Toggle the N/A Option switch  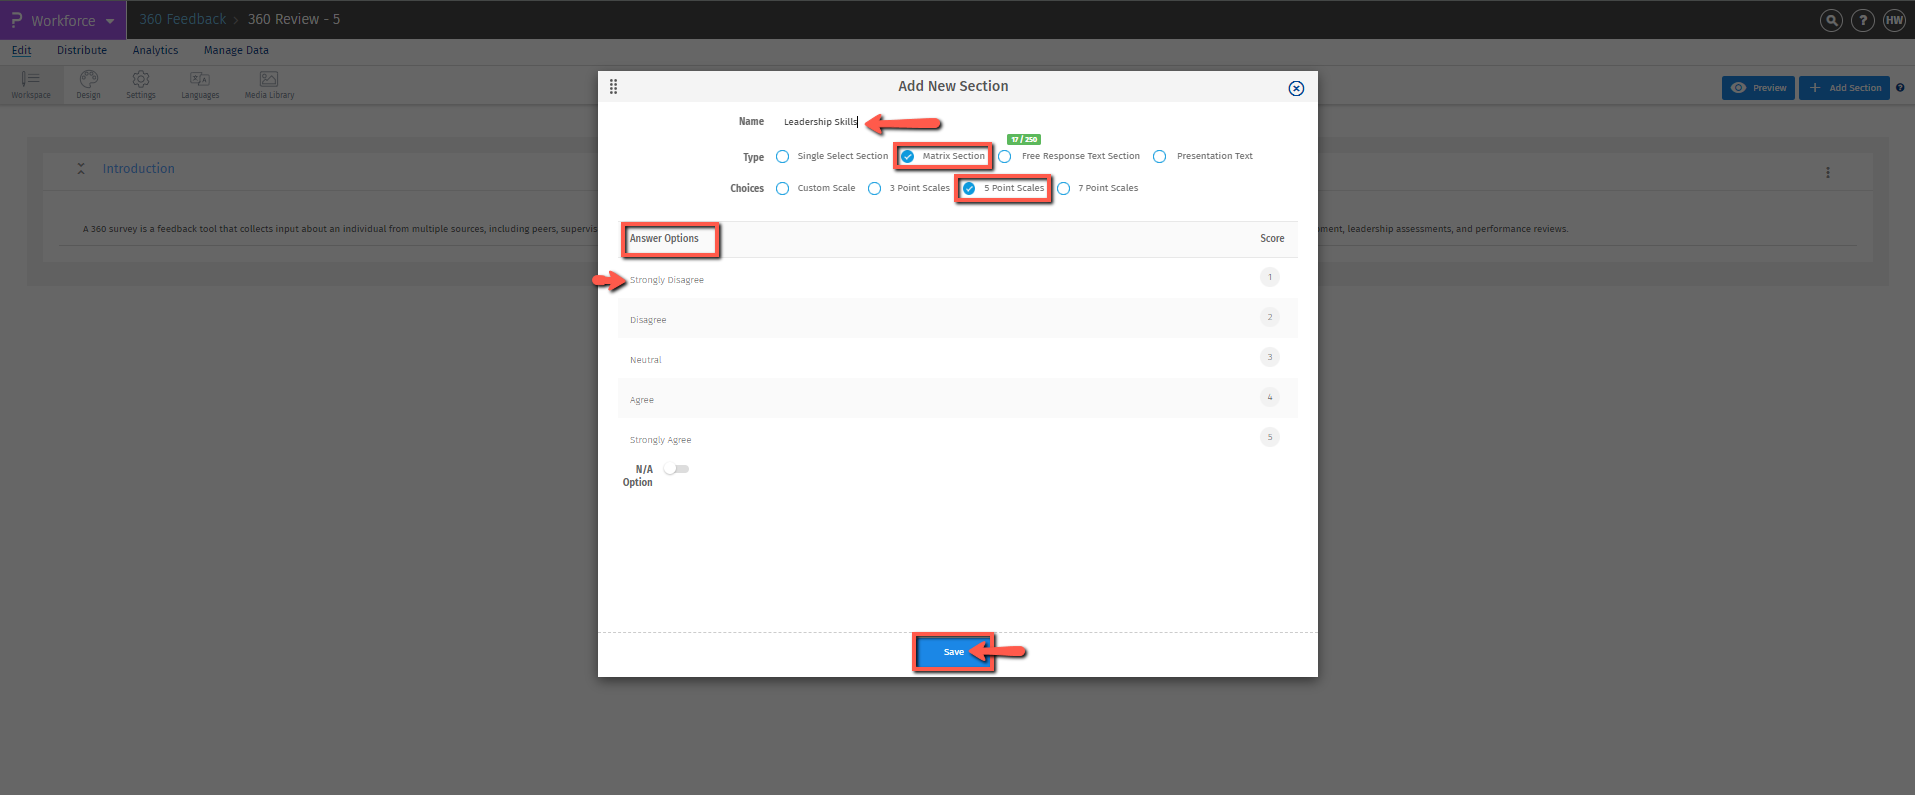coord(677,469)
